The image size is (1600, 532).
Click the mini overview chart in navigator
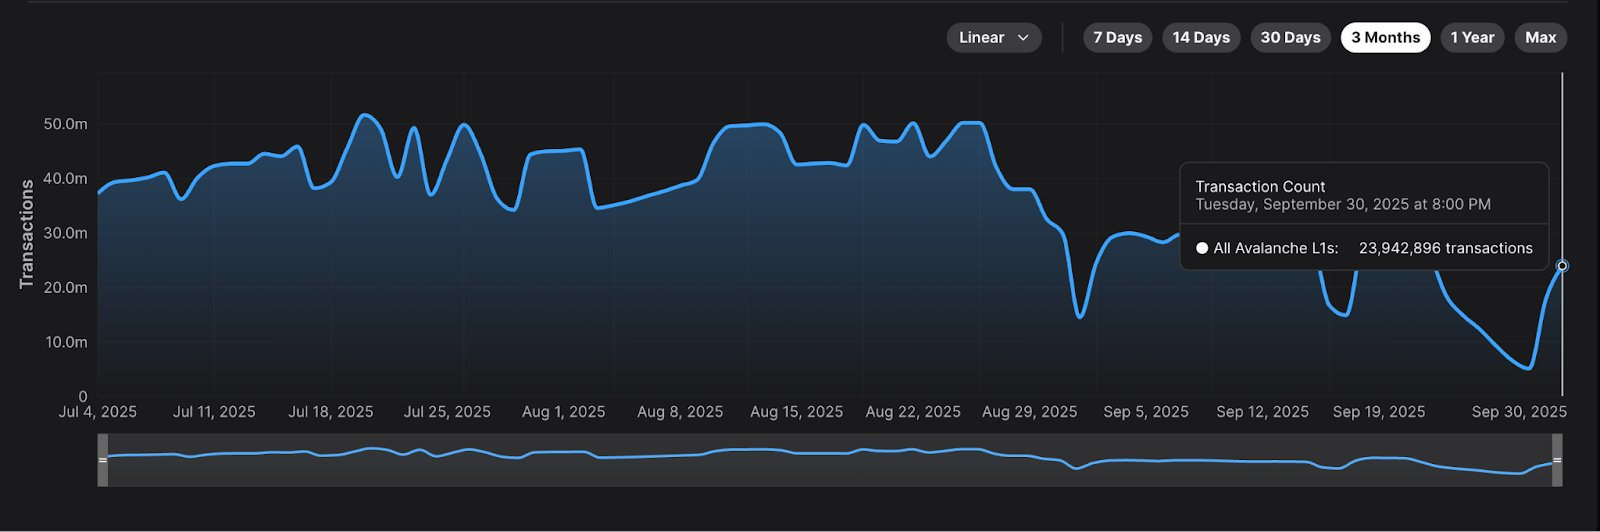tap(830, 460)
